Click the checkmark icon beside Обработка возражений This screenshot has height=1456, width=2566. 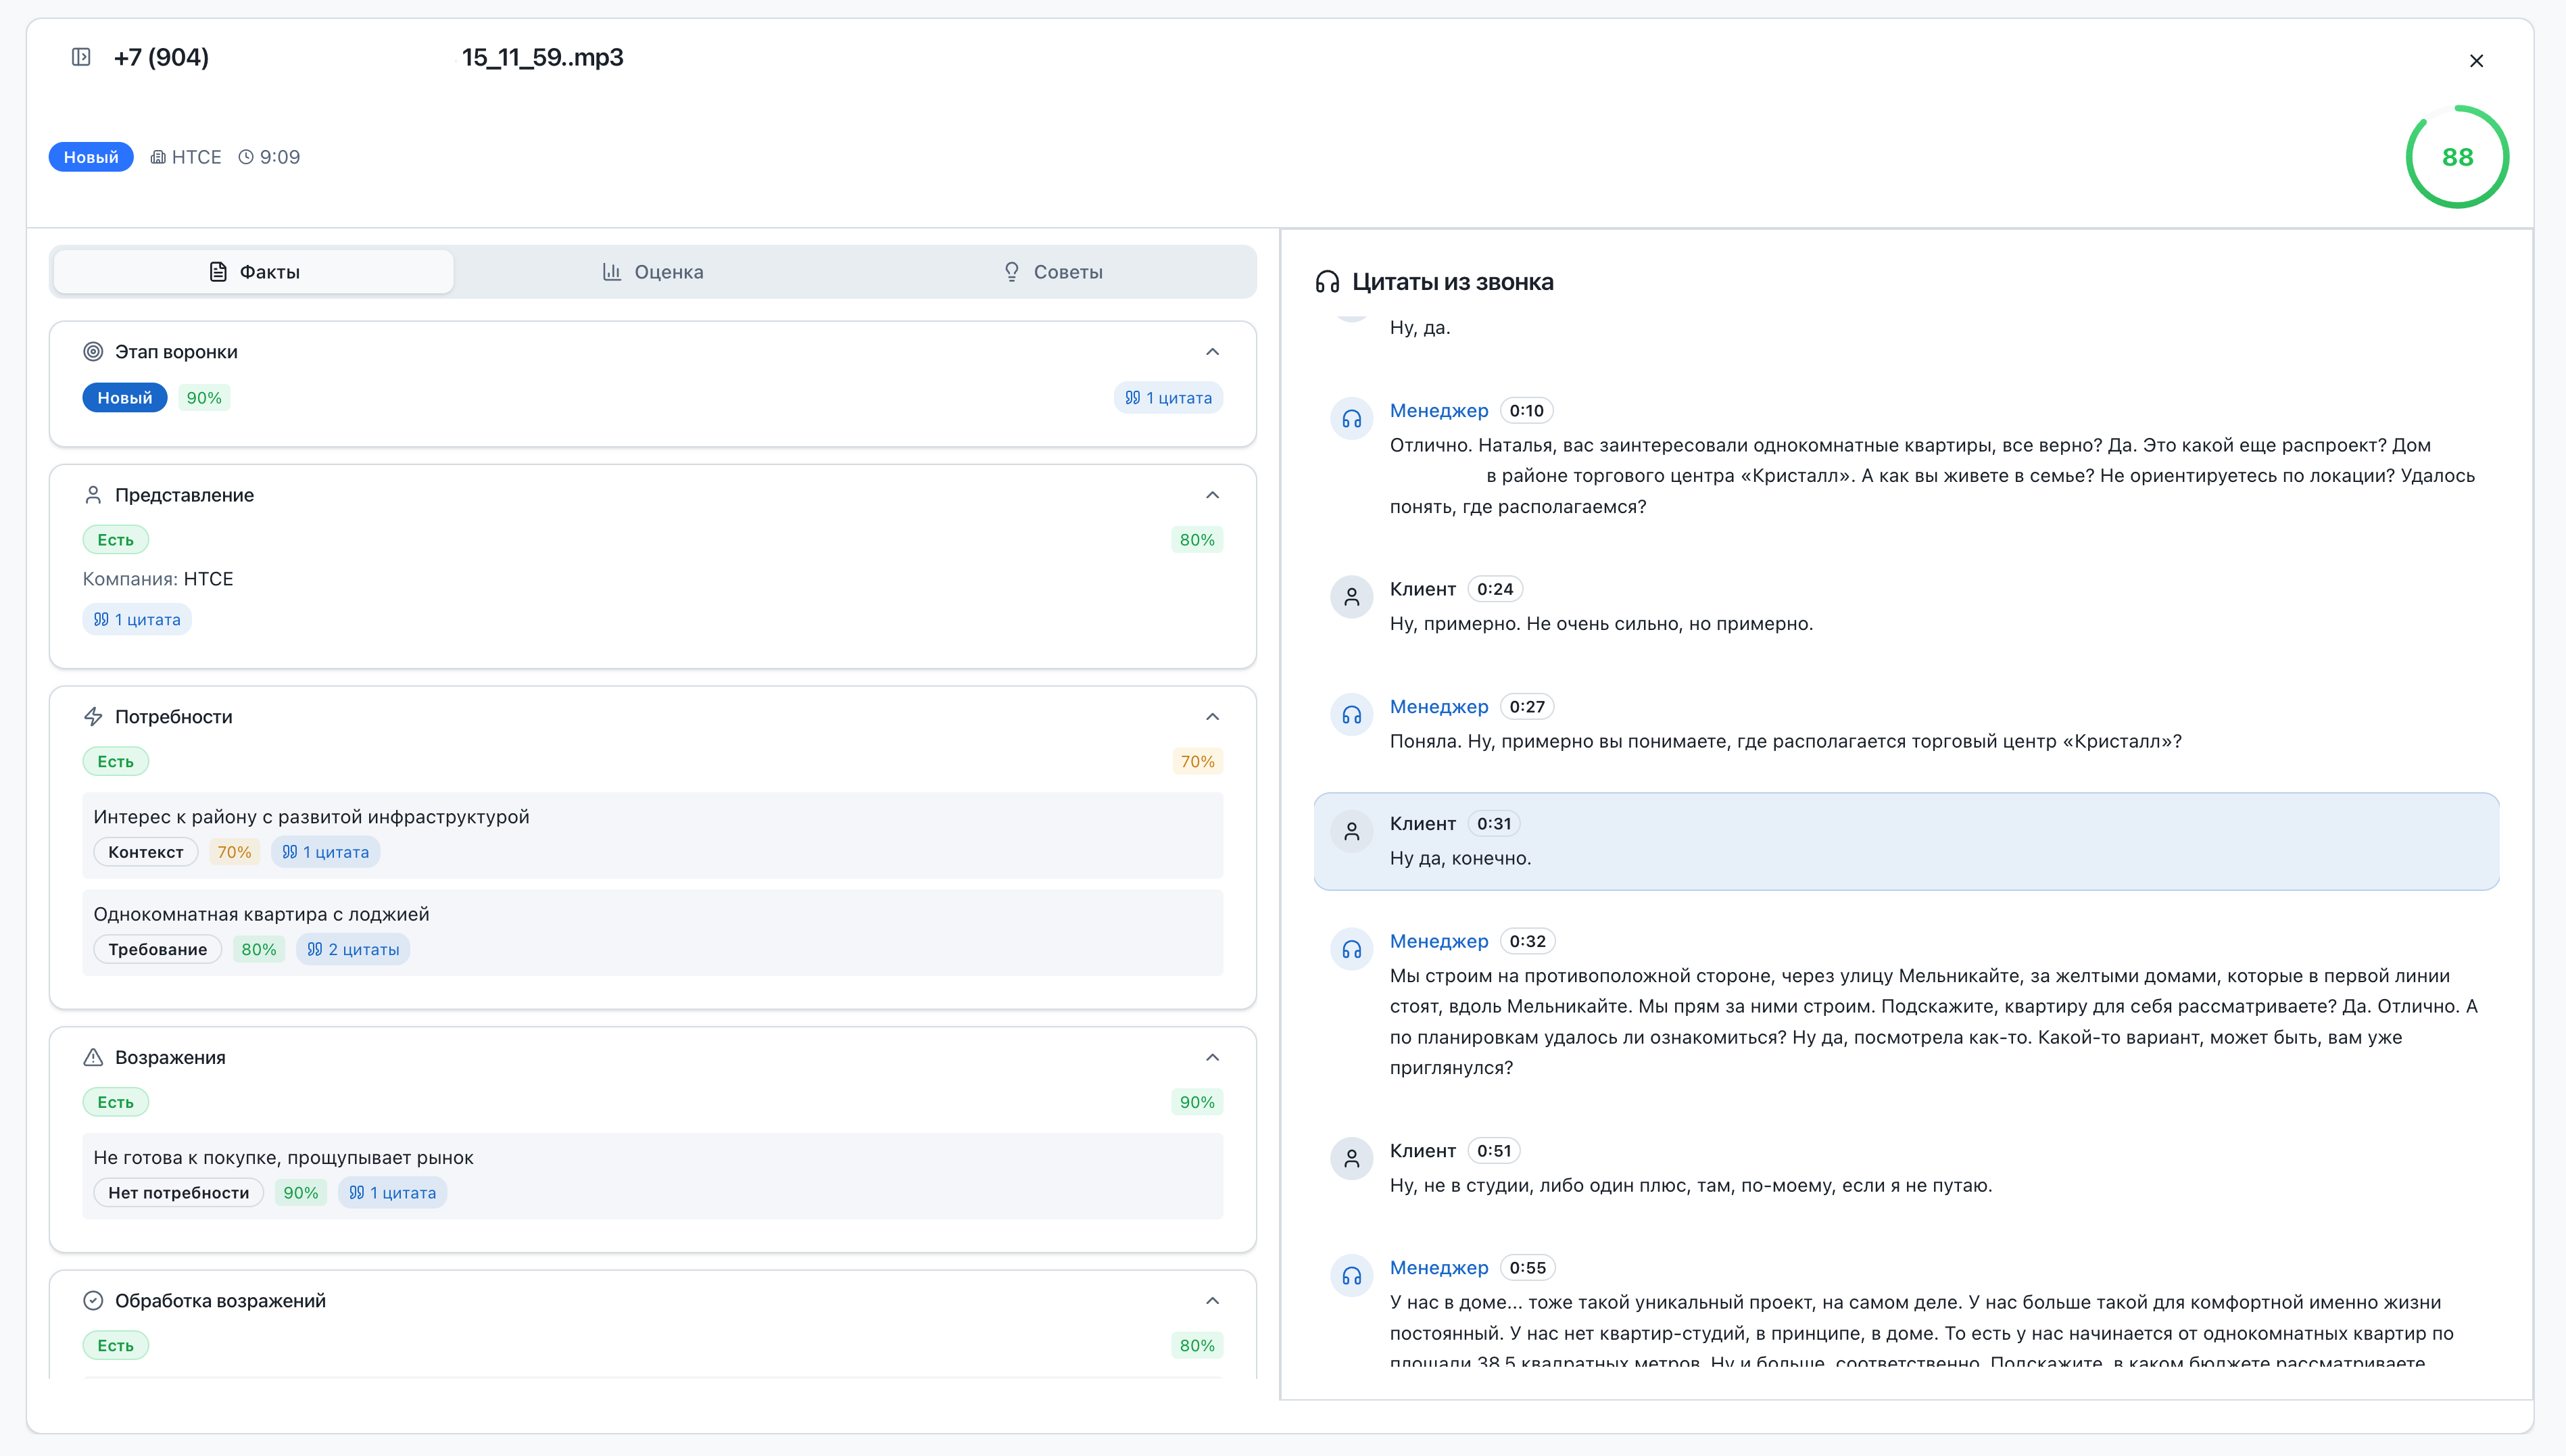pos(93,1300)
